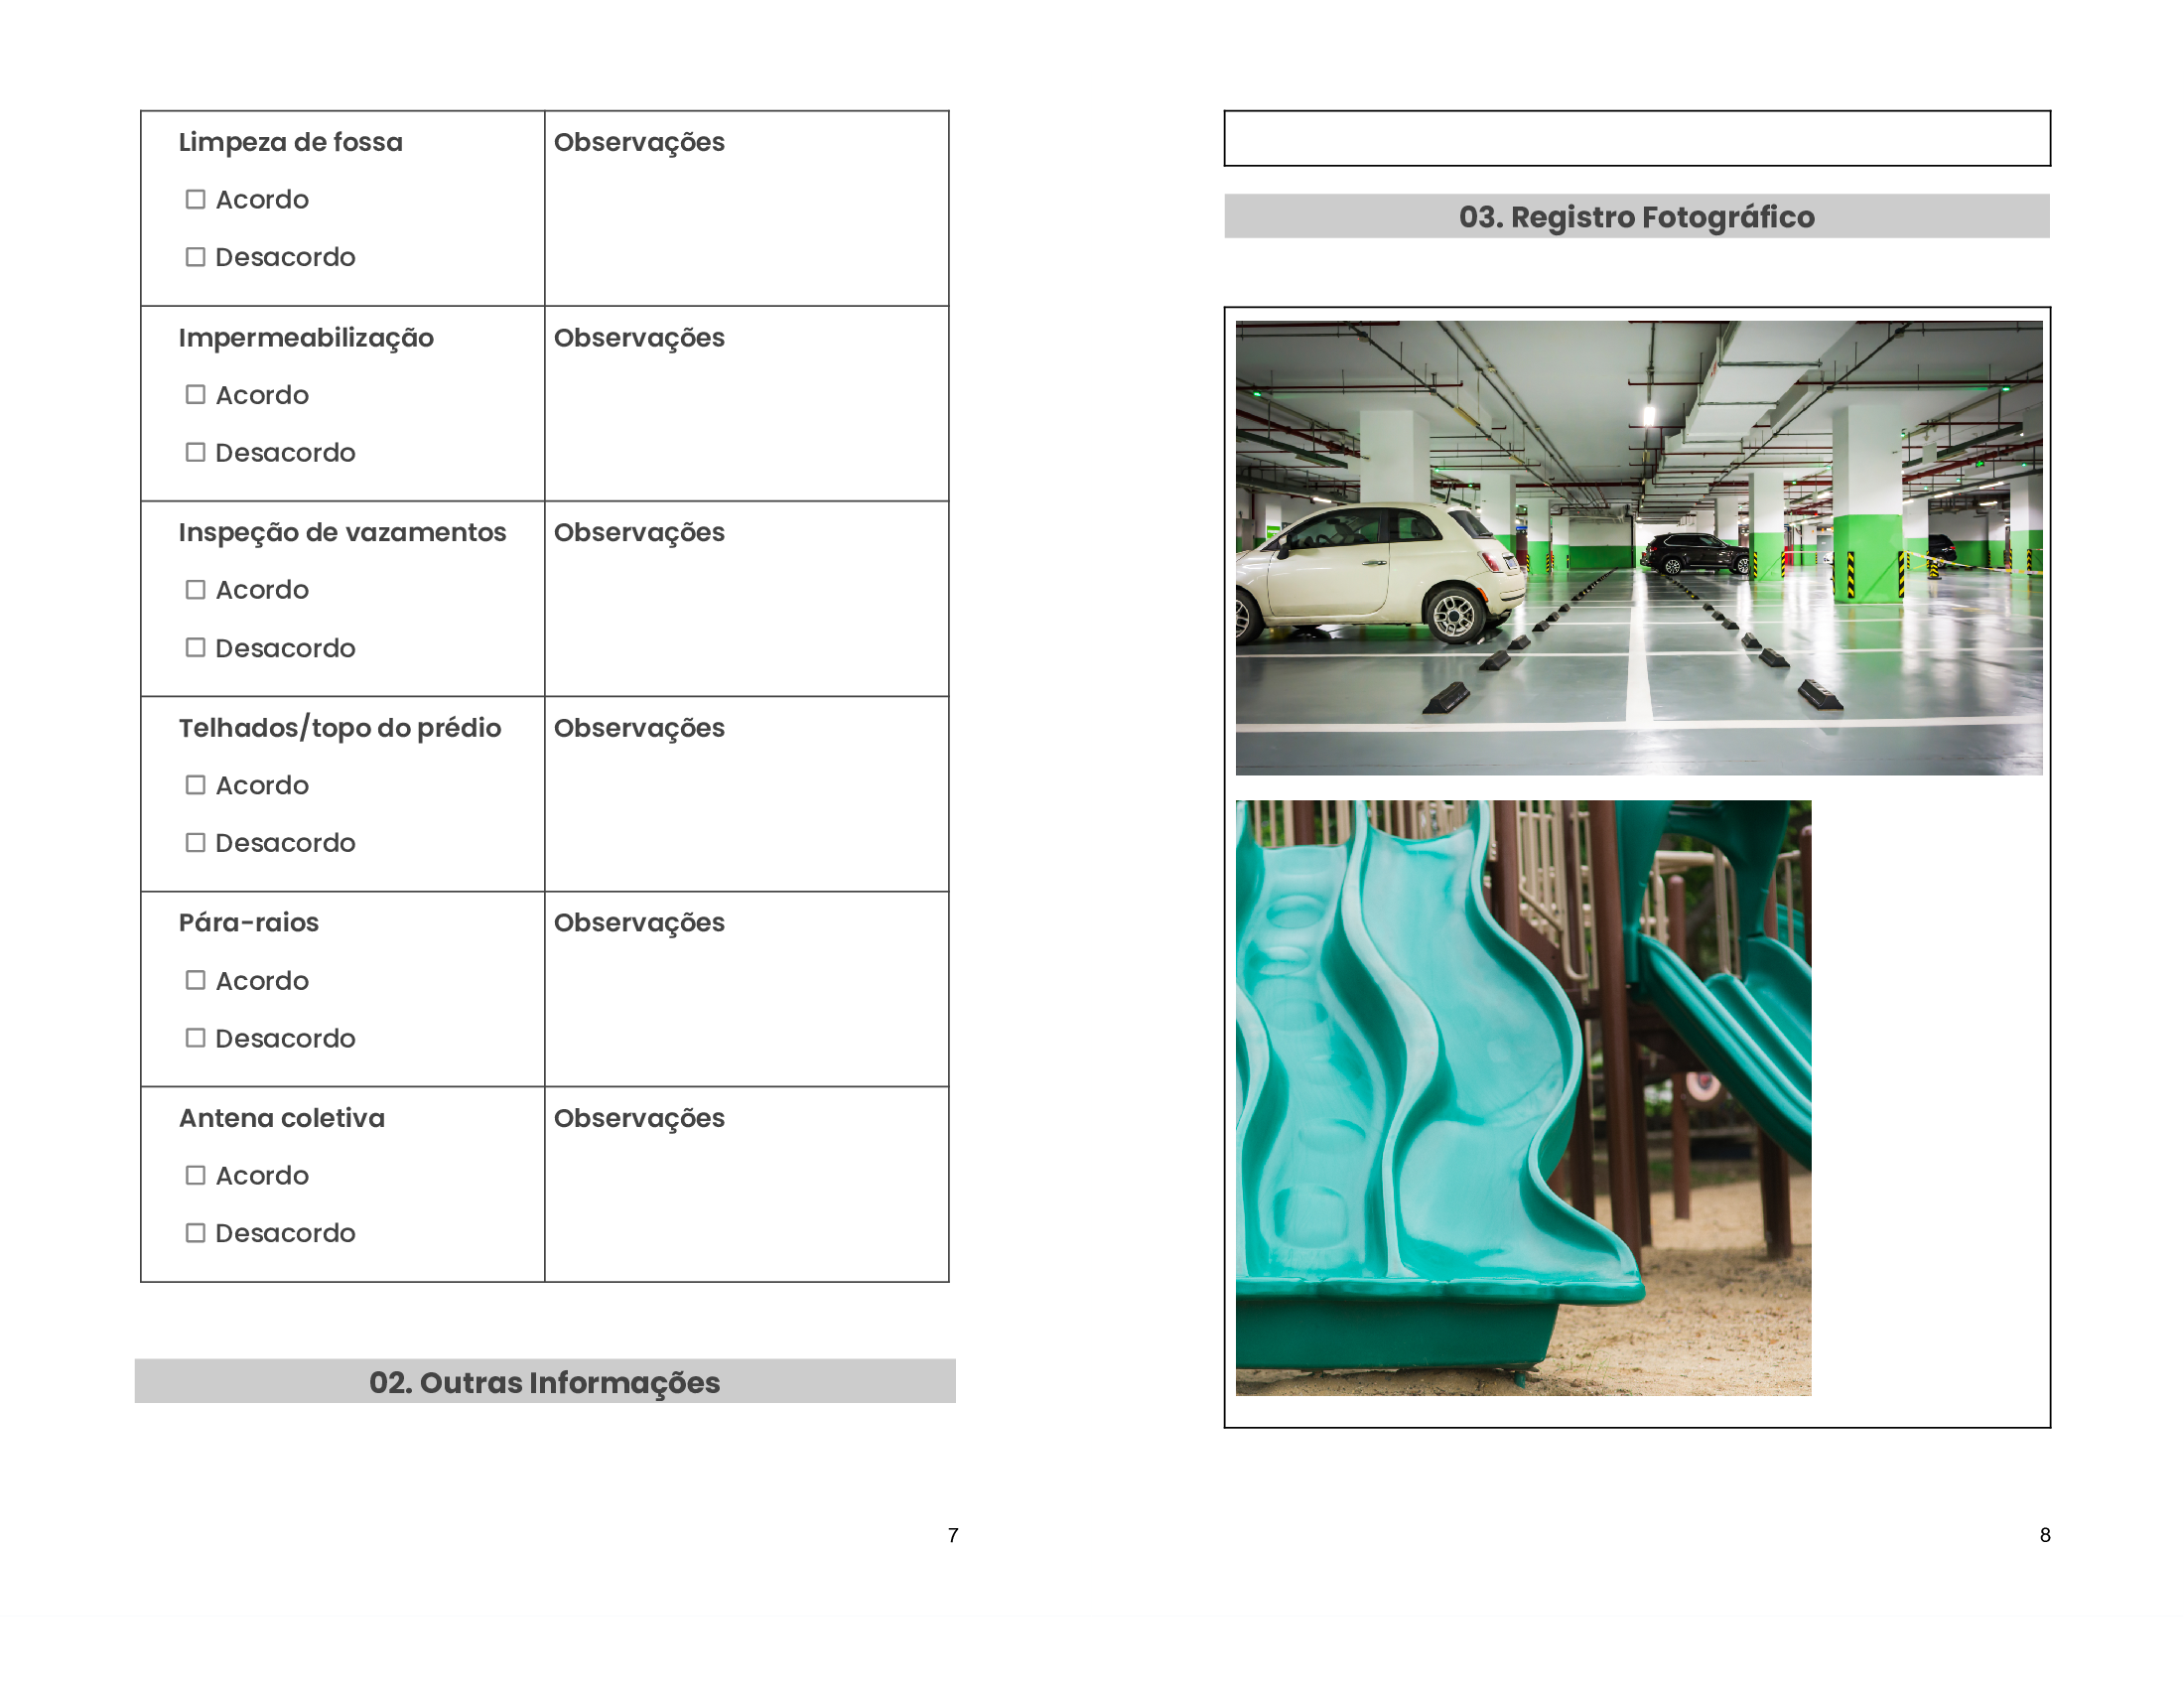Click Observações cell beside Impermeabilização
This screenshot has height=1688, width=2184.
[746, 403]
